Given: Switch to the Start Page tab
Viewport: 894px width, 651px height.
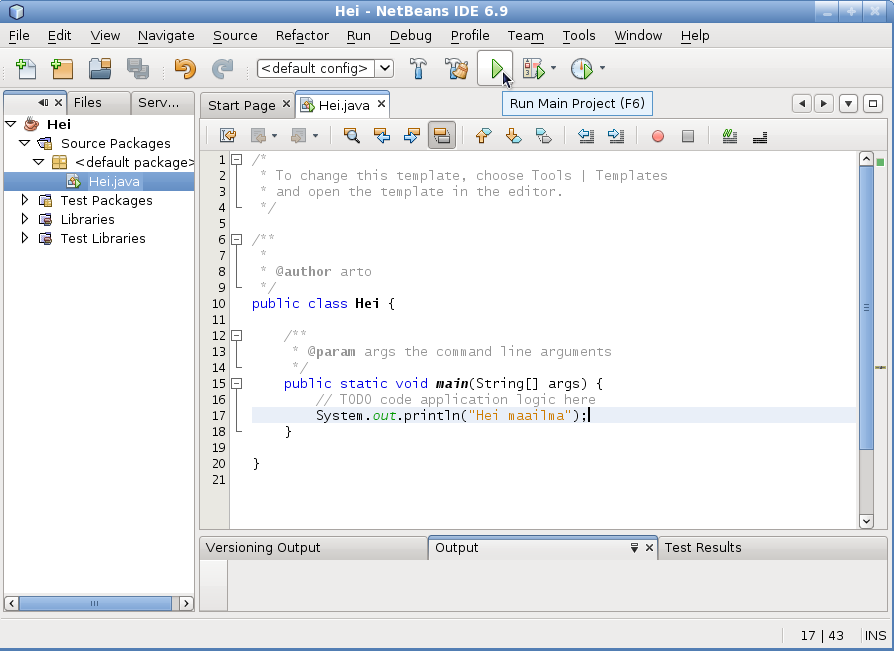Looking at the screenshot, I should (x=241, y=105).
